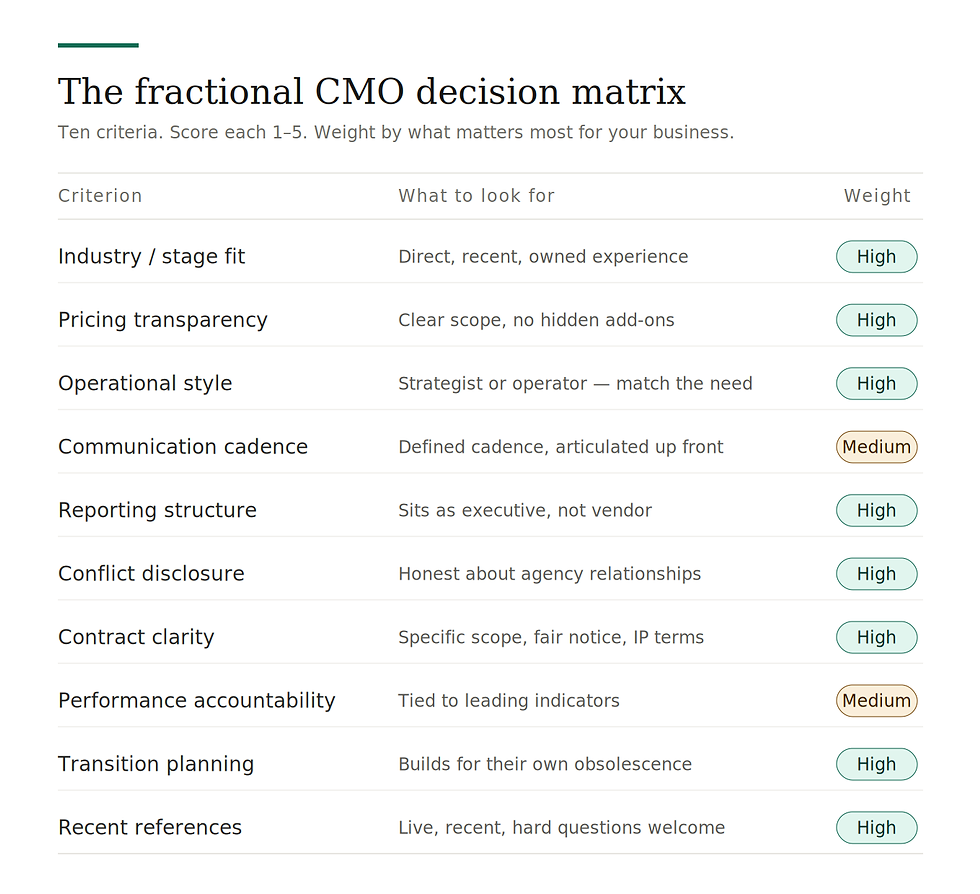This screenshot has height=894, width=980.
Task: Click the Reporting structure criterion
Action: (x=157, y=511)
